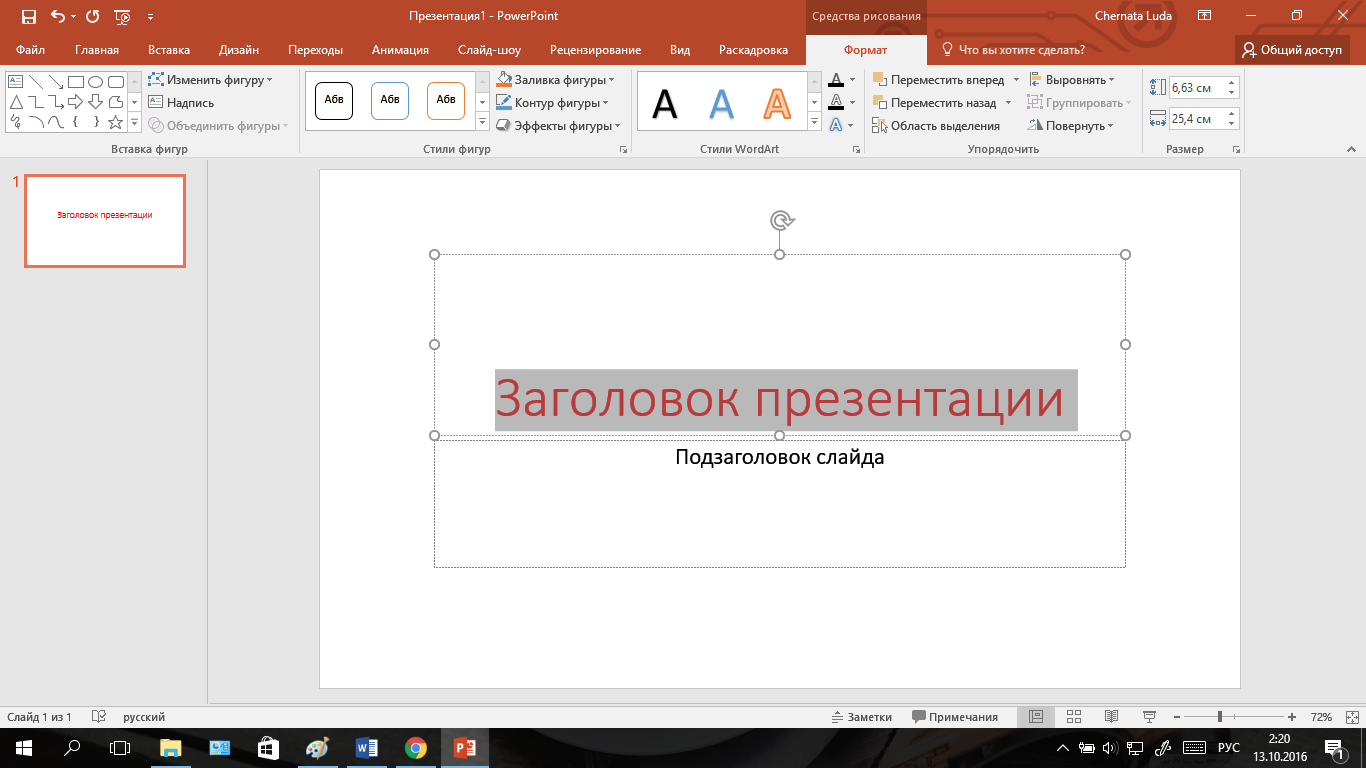Select the arrow line shape

pos(56,82)
